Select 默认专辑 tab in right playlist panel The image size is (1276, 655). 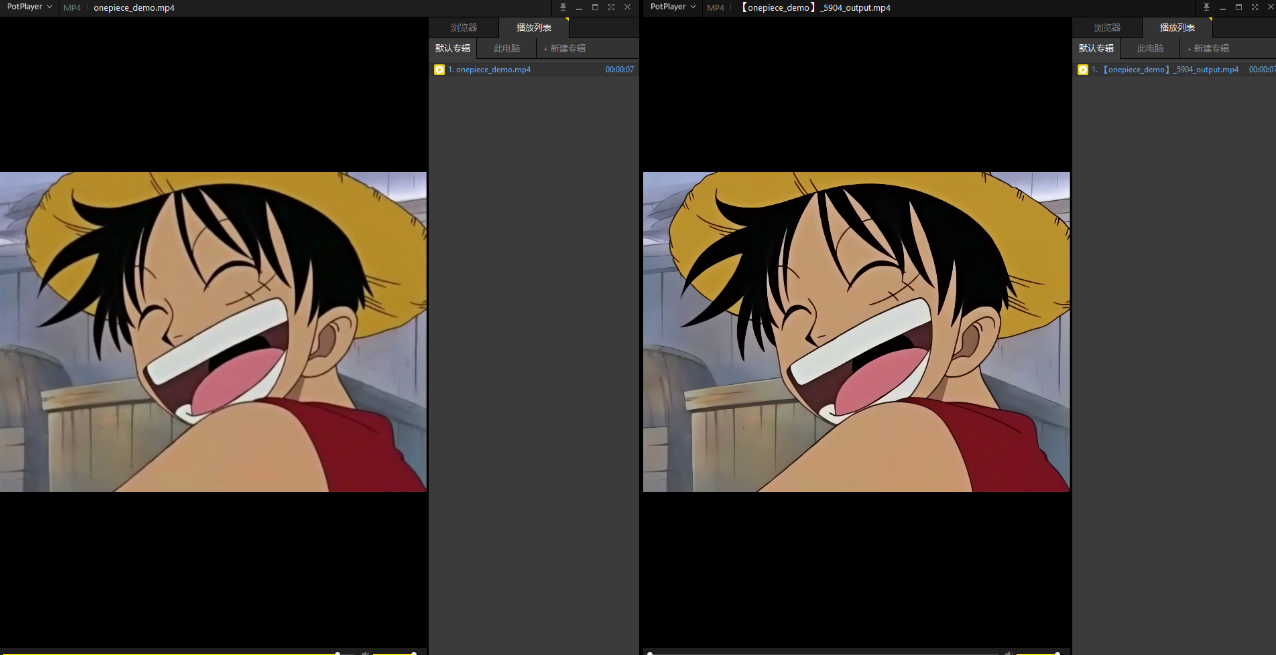point(1096,48)
